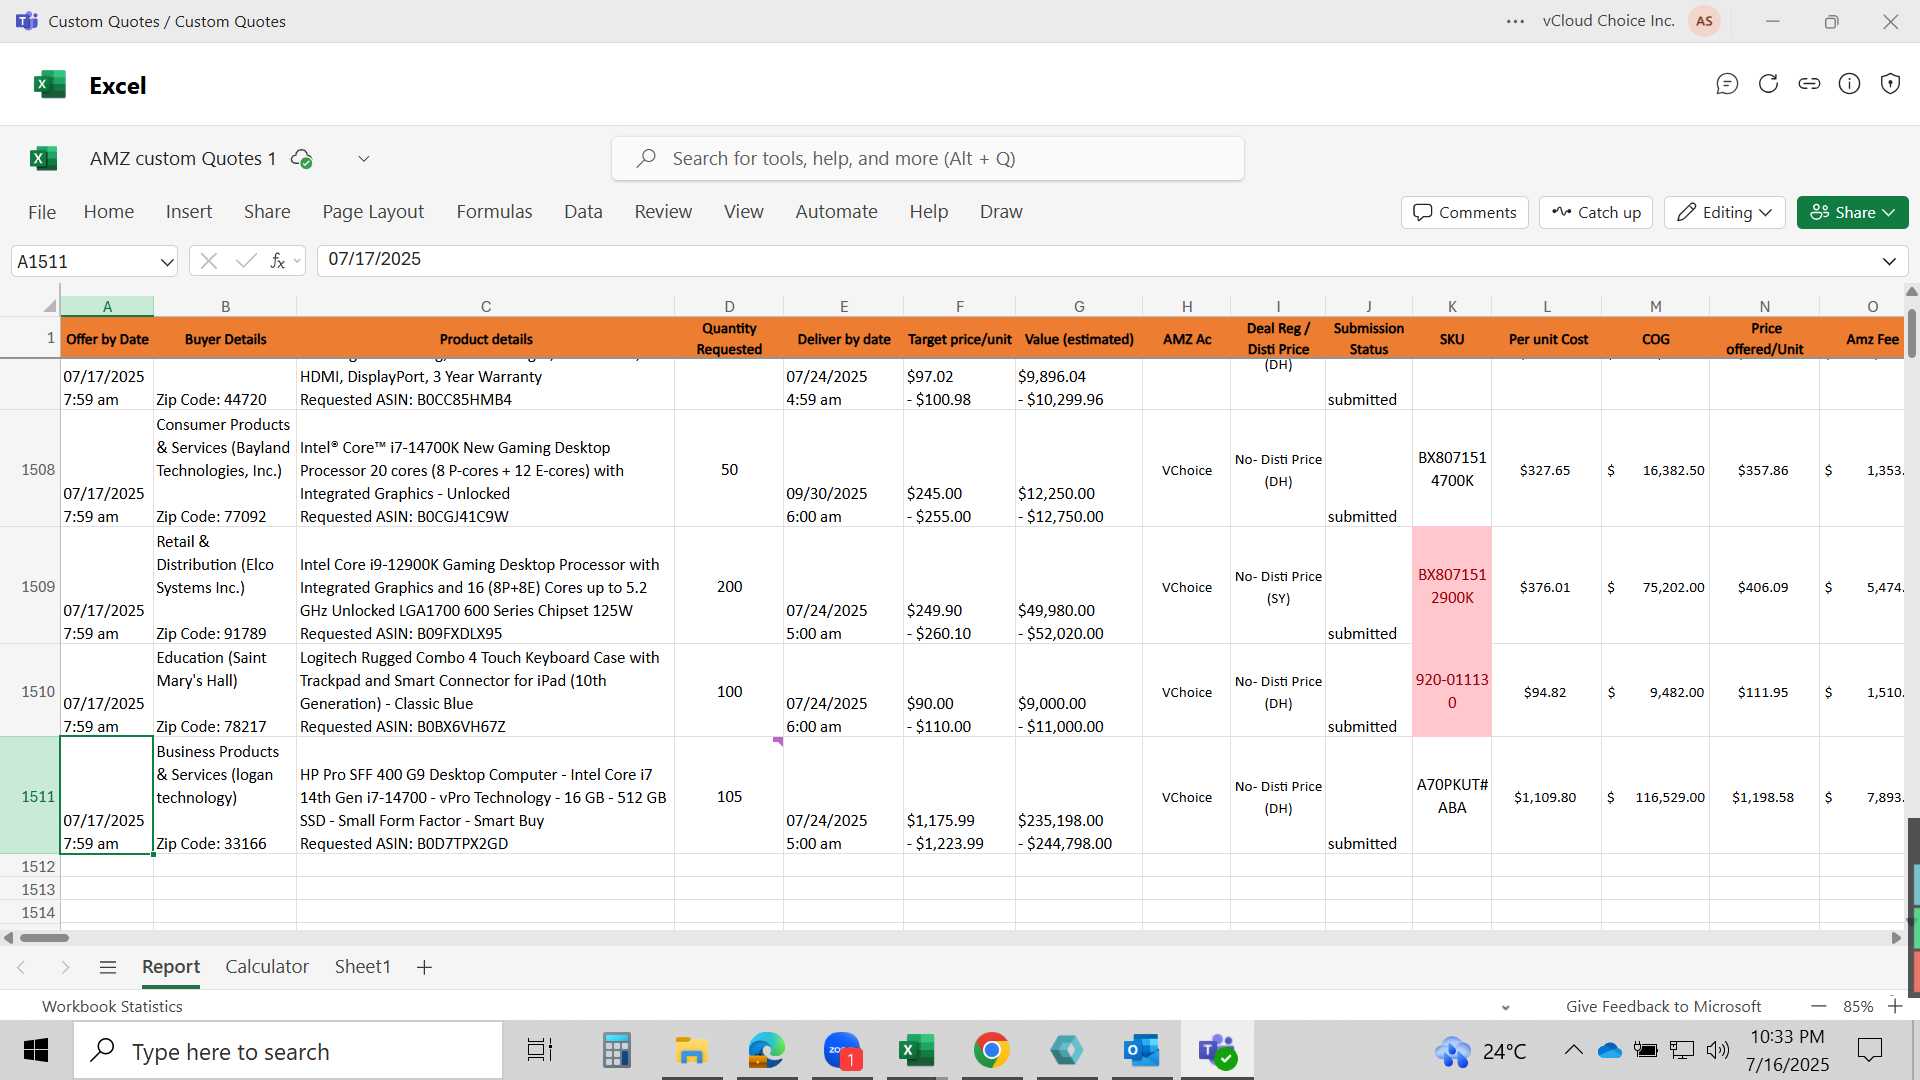This screenshot has height=1080, width=1920.
Task: Select the Per unit Cost cell $1,109.80
Action: 1545,797
